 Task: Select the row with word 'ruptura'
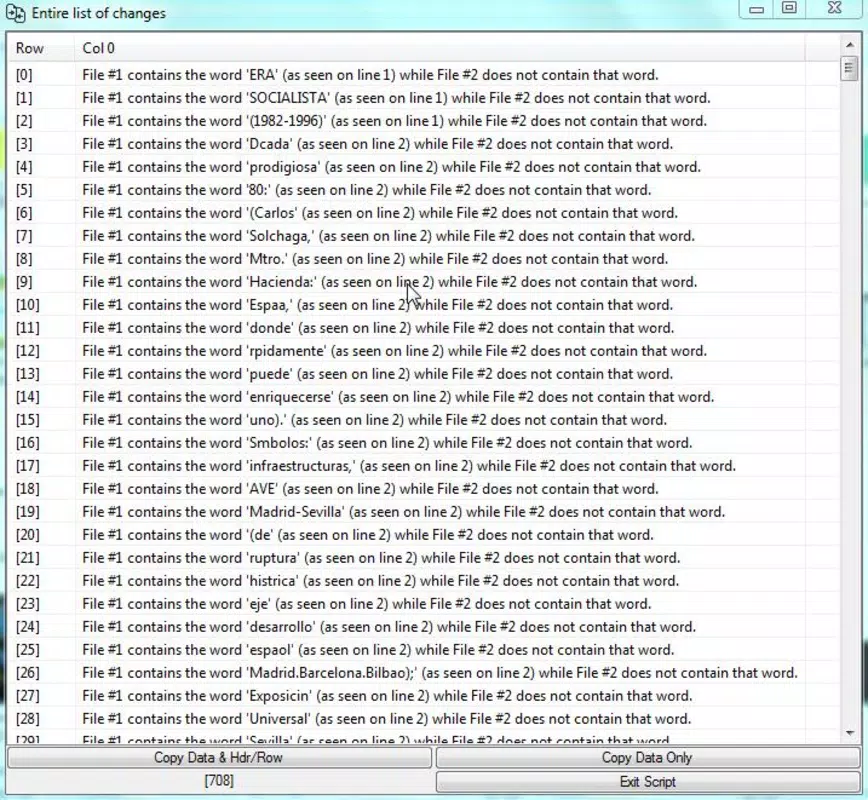click(x=424, y=558)
